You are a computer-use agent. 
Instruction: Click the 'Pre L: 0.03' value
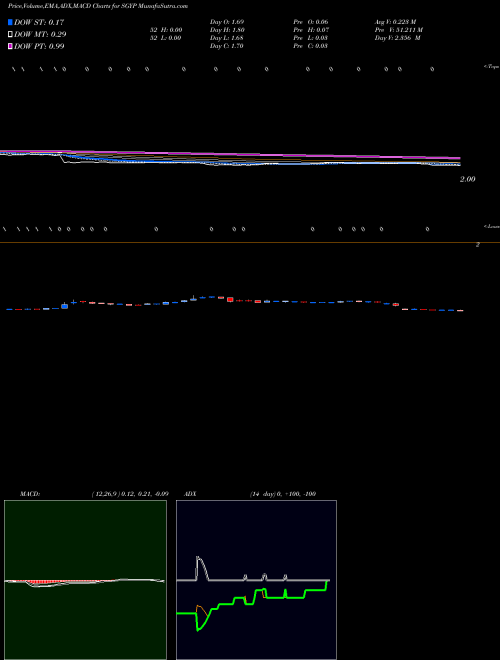tap(311, 38)
